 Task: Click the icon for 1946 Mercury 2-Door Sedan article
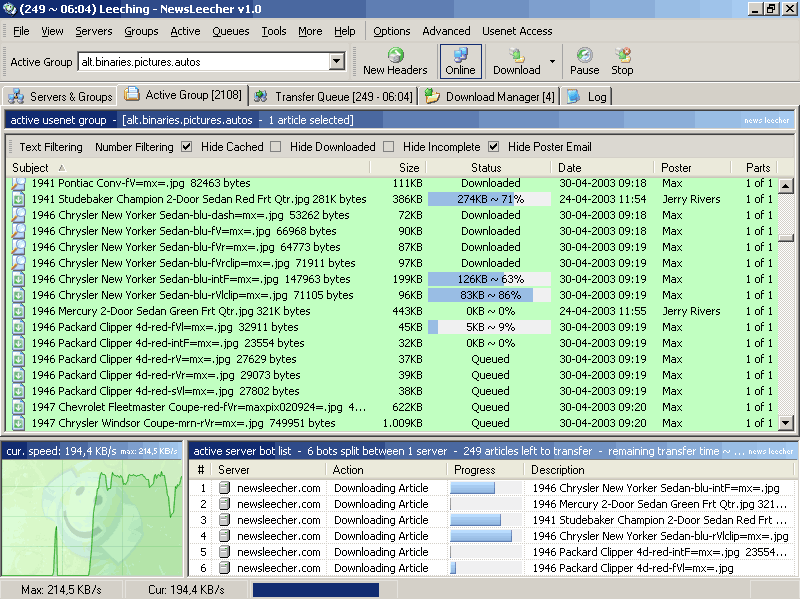tap(18, 311)
